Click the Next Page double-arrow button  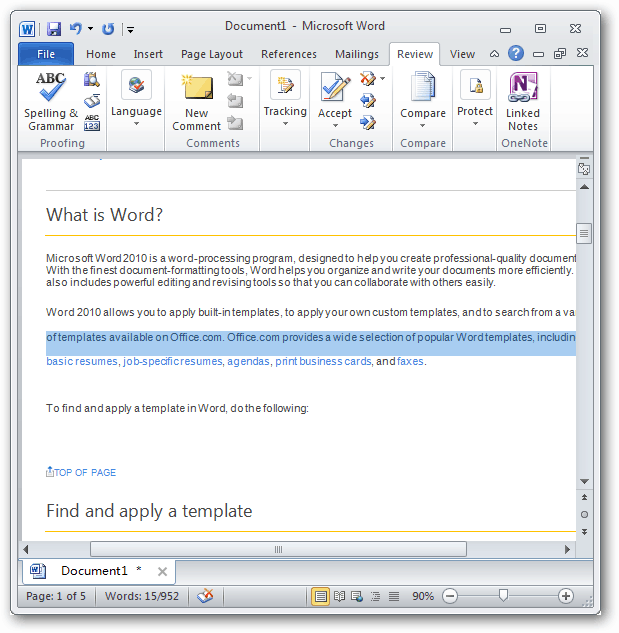(584, 532)
